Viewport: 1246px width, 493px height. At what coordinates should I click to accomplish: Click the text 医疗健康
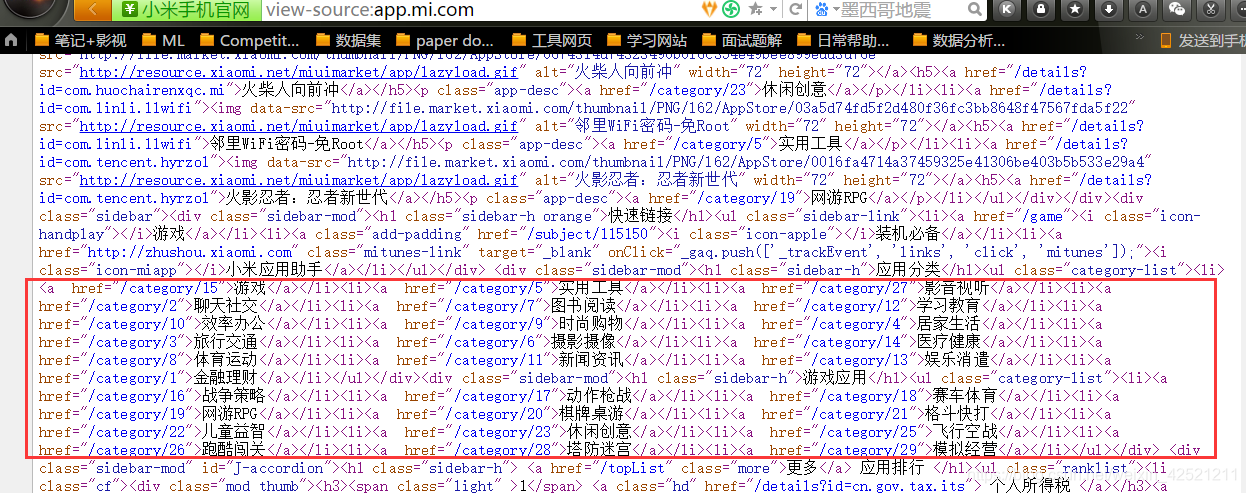click(948, 342)
